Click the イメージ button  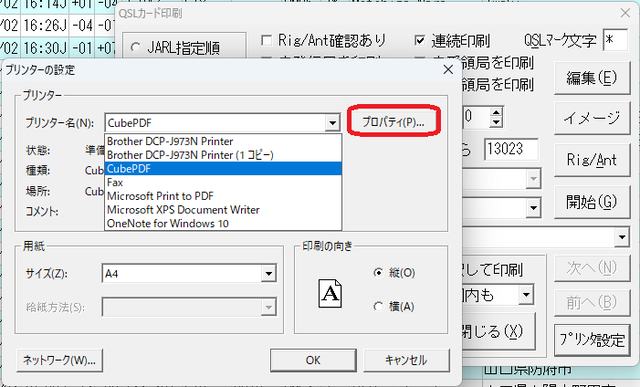tap(592, 118)
